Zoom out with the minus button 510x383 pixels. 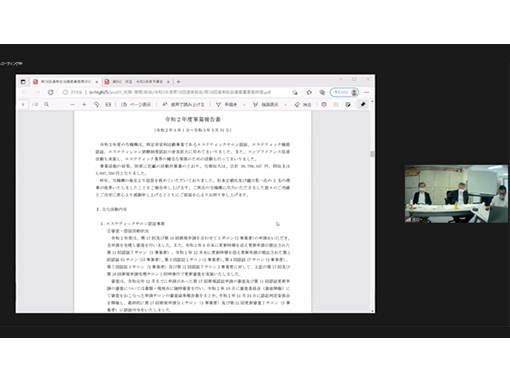(x=72, y=105)
